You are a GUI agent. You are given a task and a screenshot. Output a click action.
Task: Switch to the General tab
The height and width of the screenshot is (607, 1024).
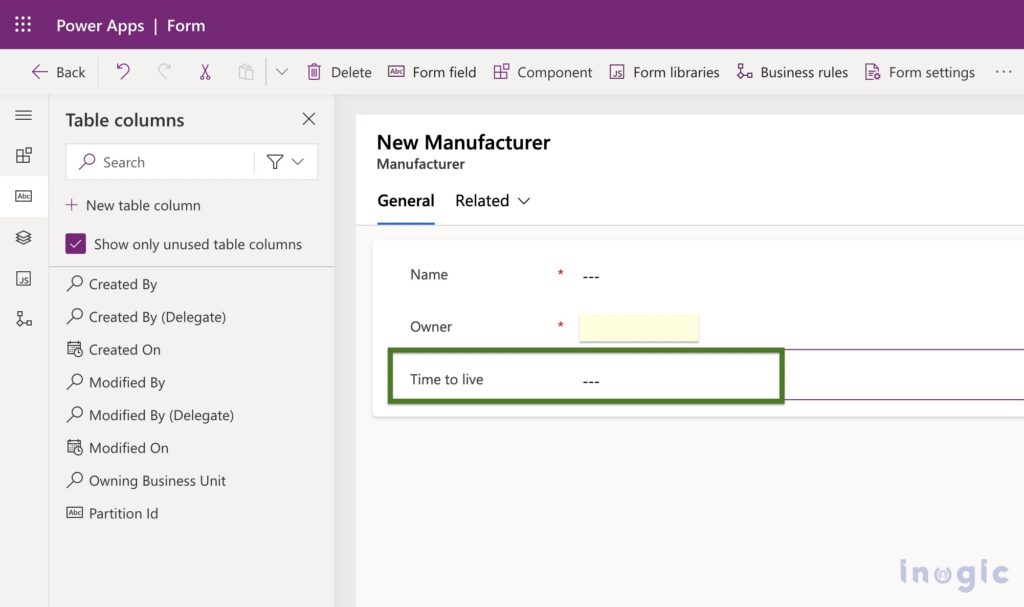(x=405, y=201)
